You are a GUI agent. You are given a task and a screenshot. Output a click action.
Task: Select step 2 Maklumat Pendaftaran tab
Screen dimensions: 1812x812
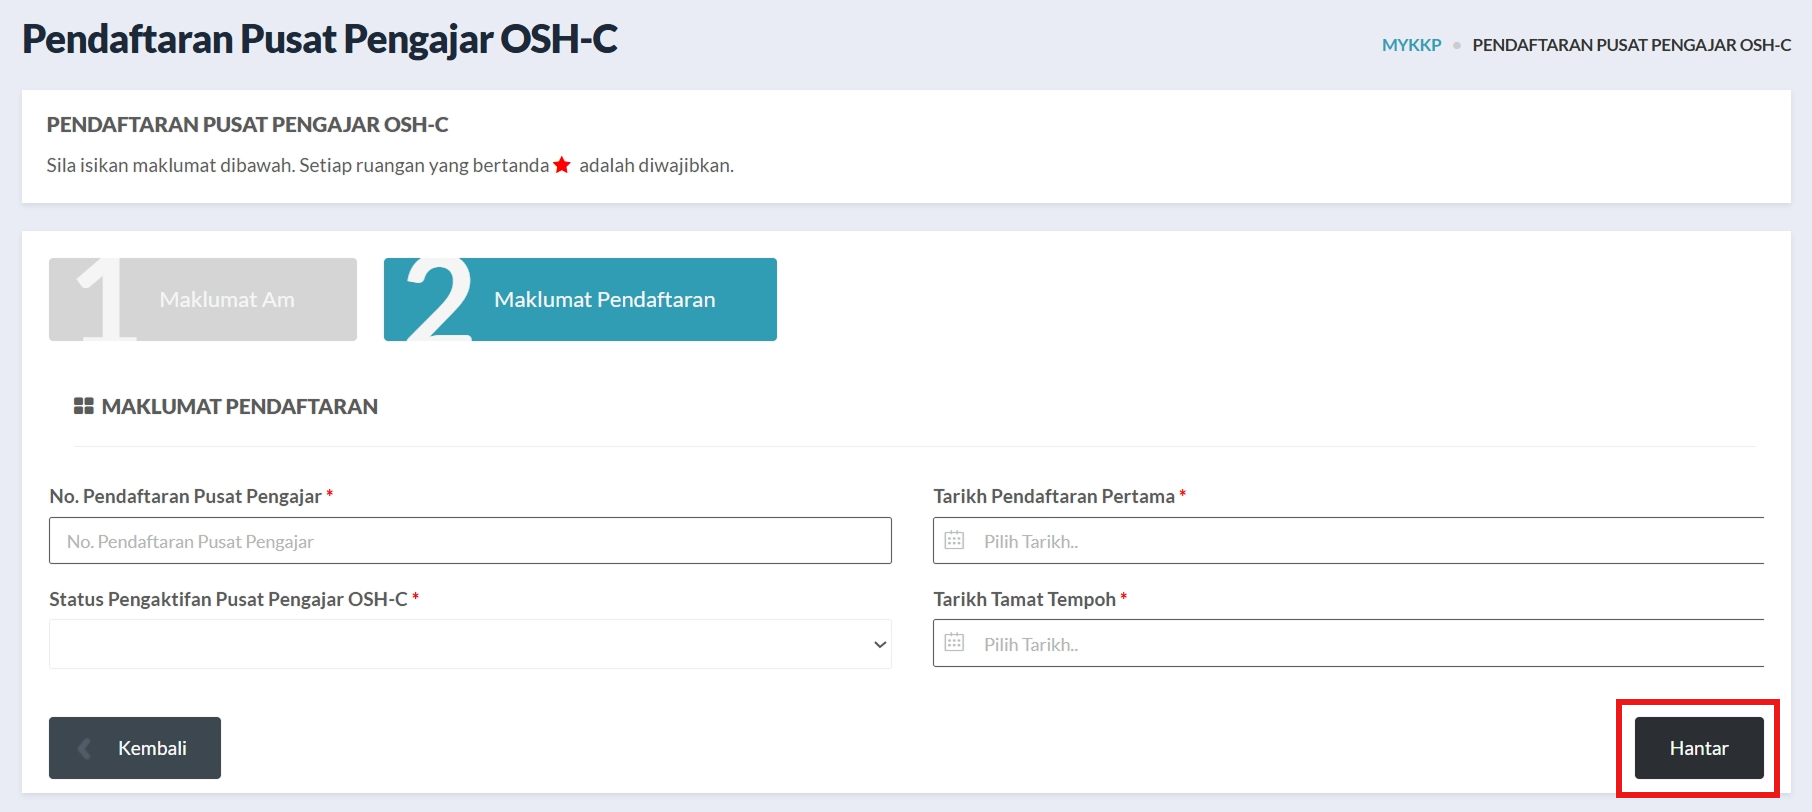click(x=580, y=299)
